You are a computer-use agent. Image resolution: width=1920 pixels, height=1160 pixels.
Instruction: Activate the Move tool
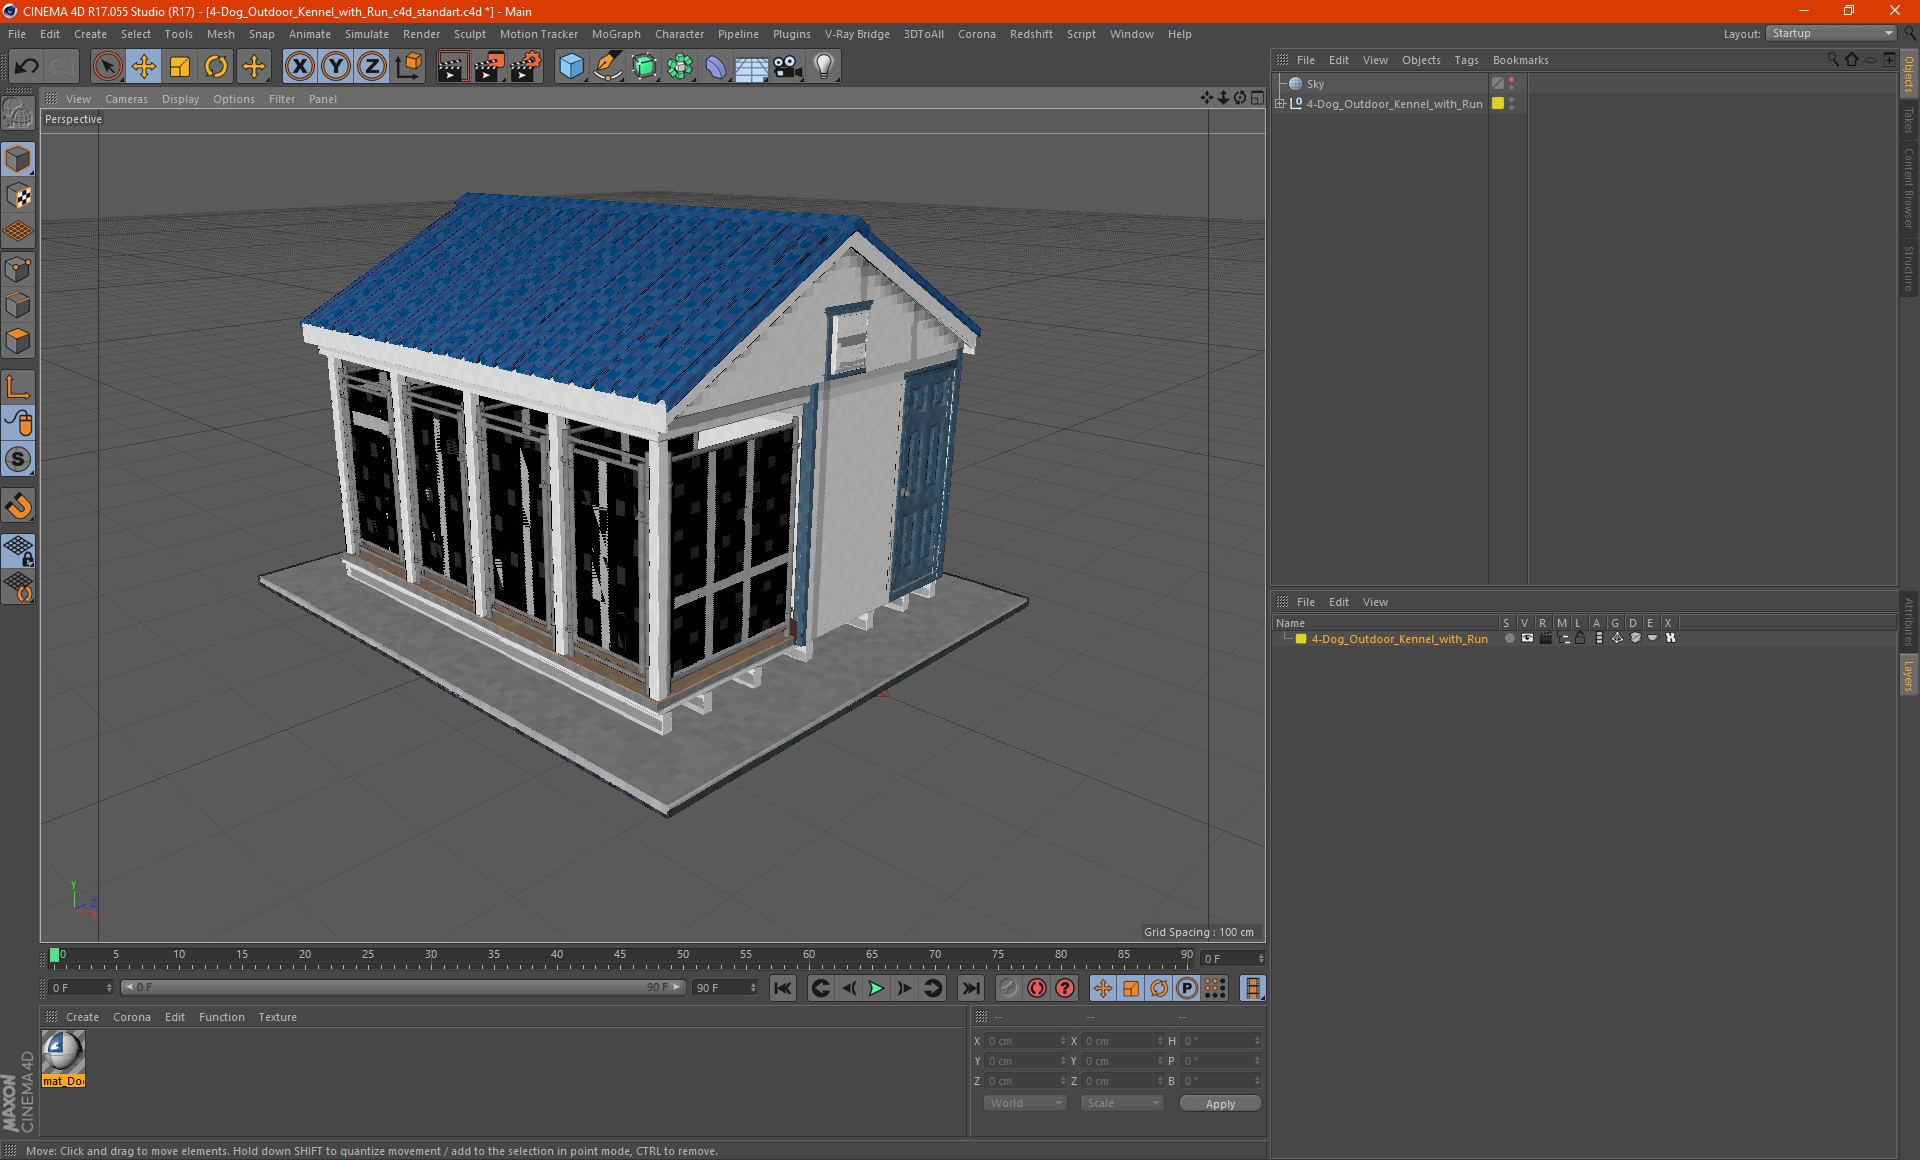pyautogui.click(x=144, y=67)
